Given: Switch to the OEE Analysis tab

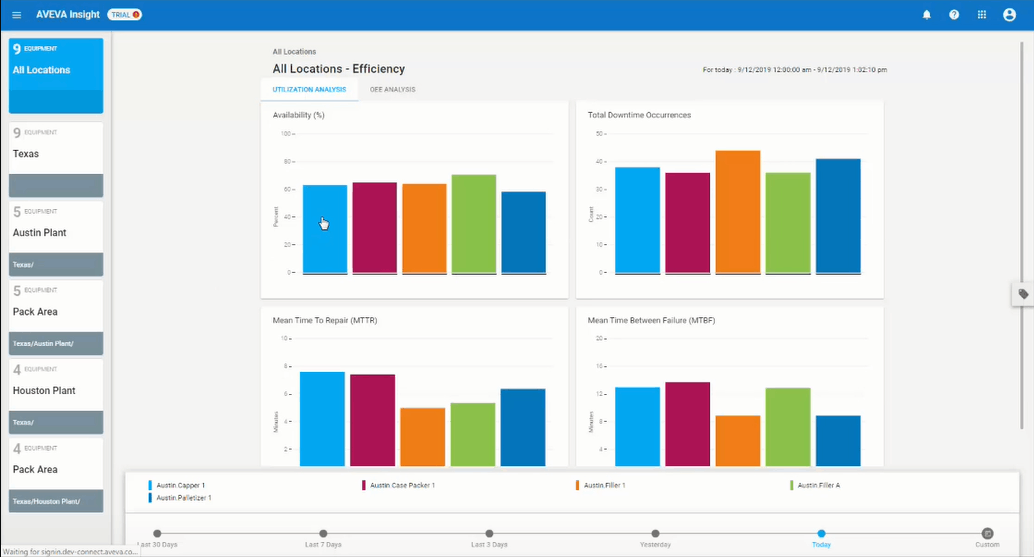Looking at the screenshot, I should point(392,90).
